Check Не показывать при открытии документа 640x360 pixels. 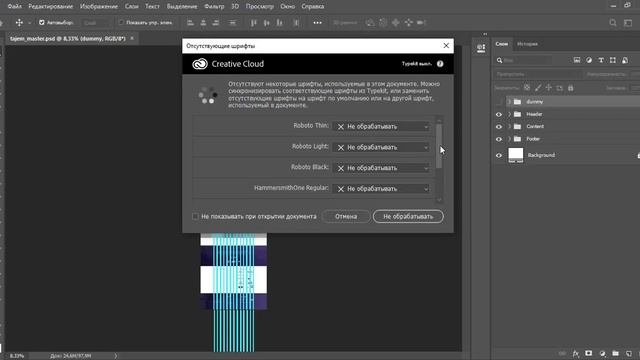[x=196, y=216]
